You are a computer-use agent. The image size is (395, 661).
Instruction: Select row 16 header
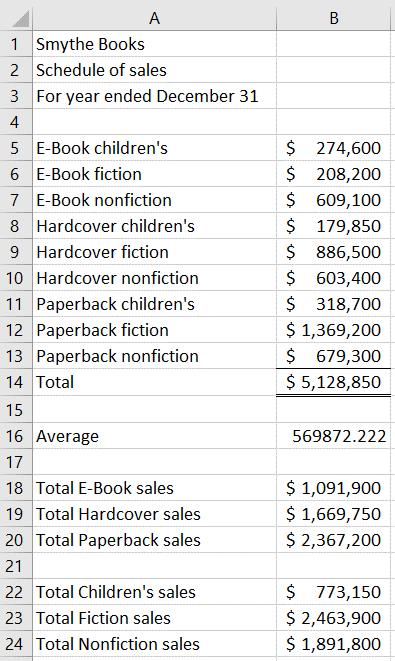point(16,436)
